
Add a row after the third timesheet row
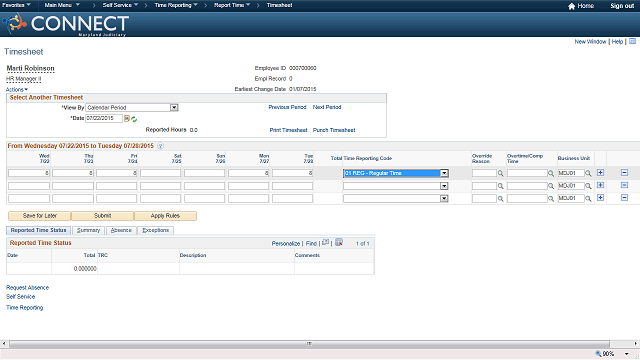click(600, 198)
